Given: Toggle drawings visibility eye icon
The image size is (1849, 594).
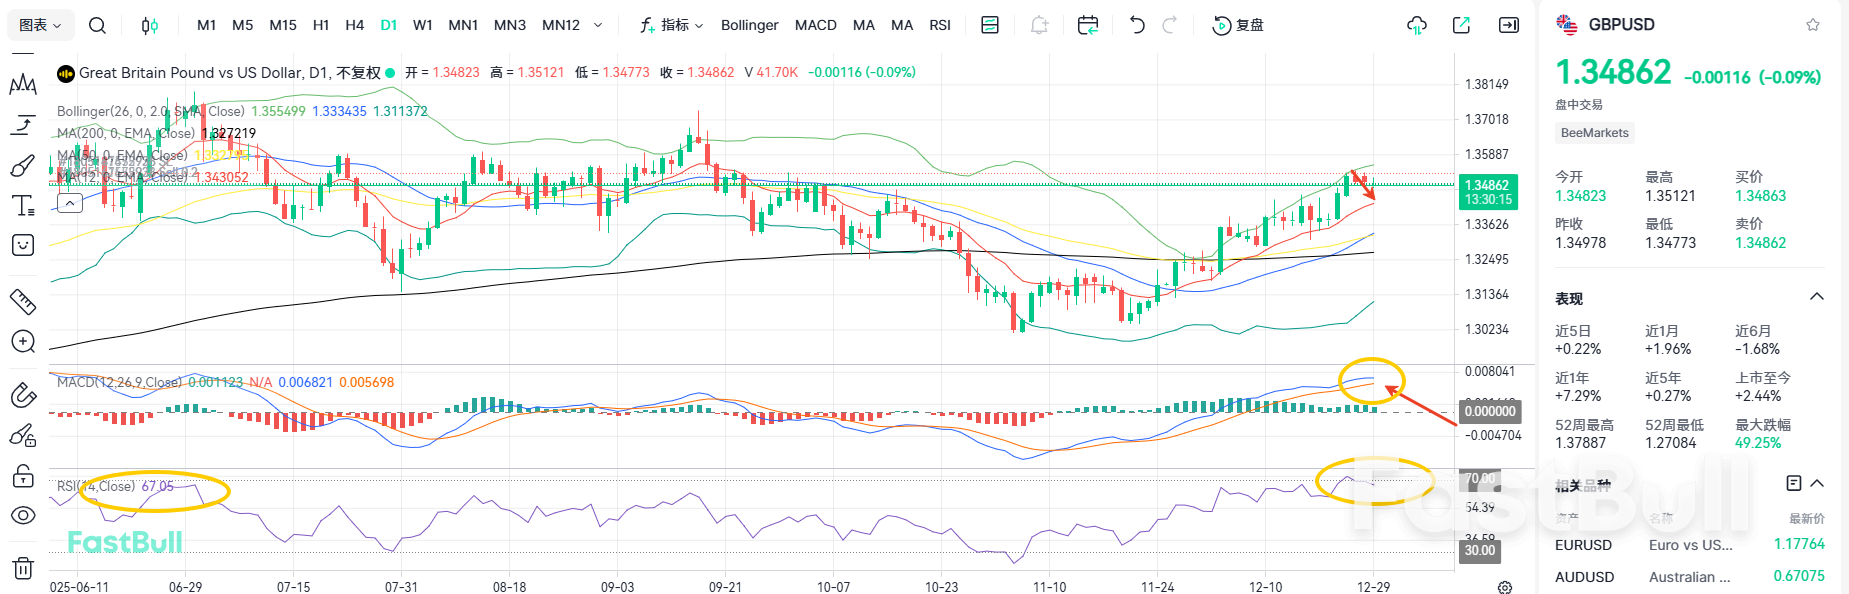Looking at the screenshot, I should [x=23, y=515].
